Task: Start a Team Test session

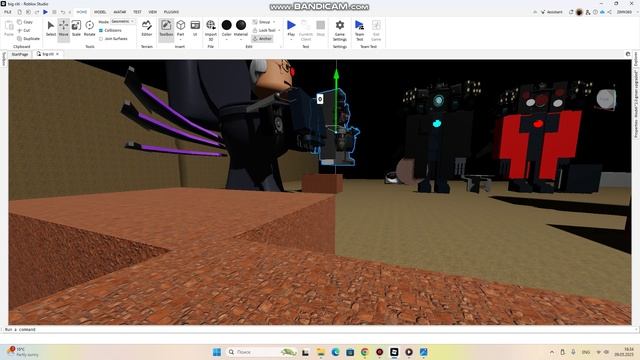Action: click(x=359, y=30)
